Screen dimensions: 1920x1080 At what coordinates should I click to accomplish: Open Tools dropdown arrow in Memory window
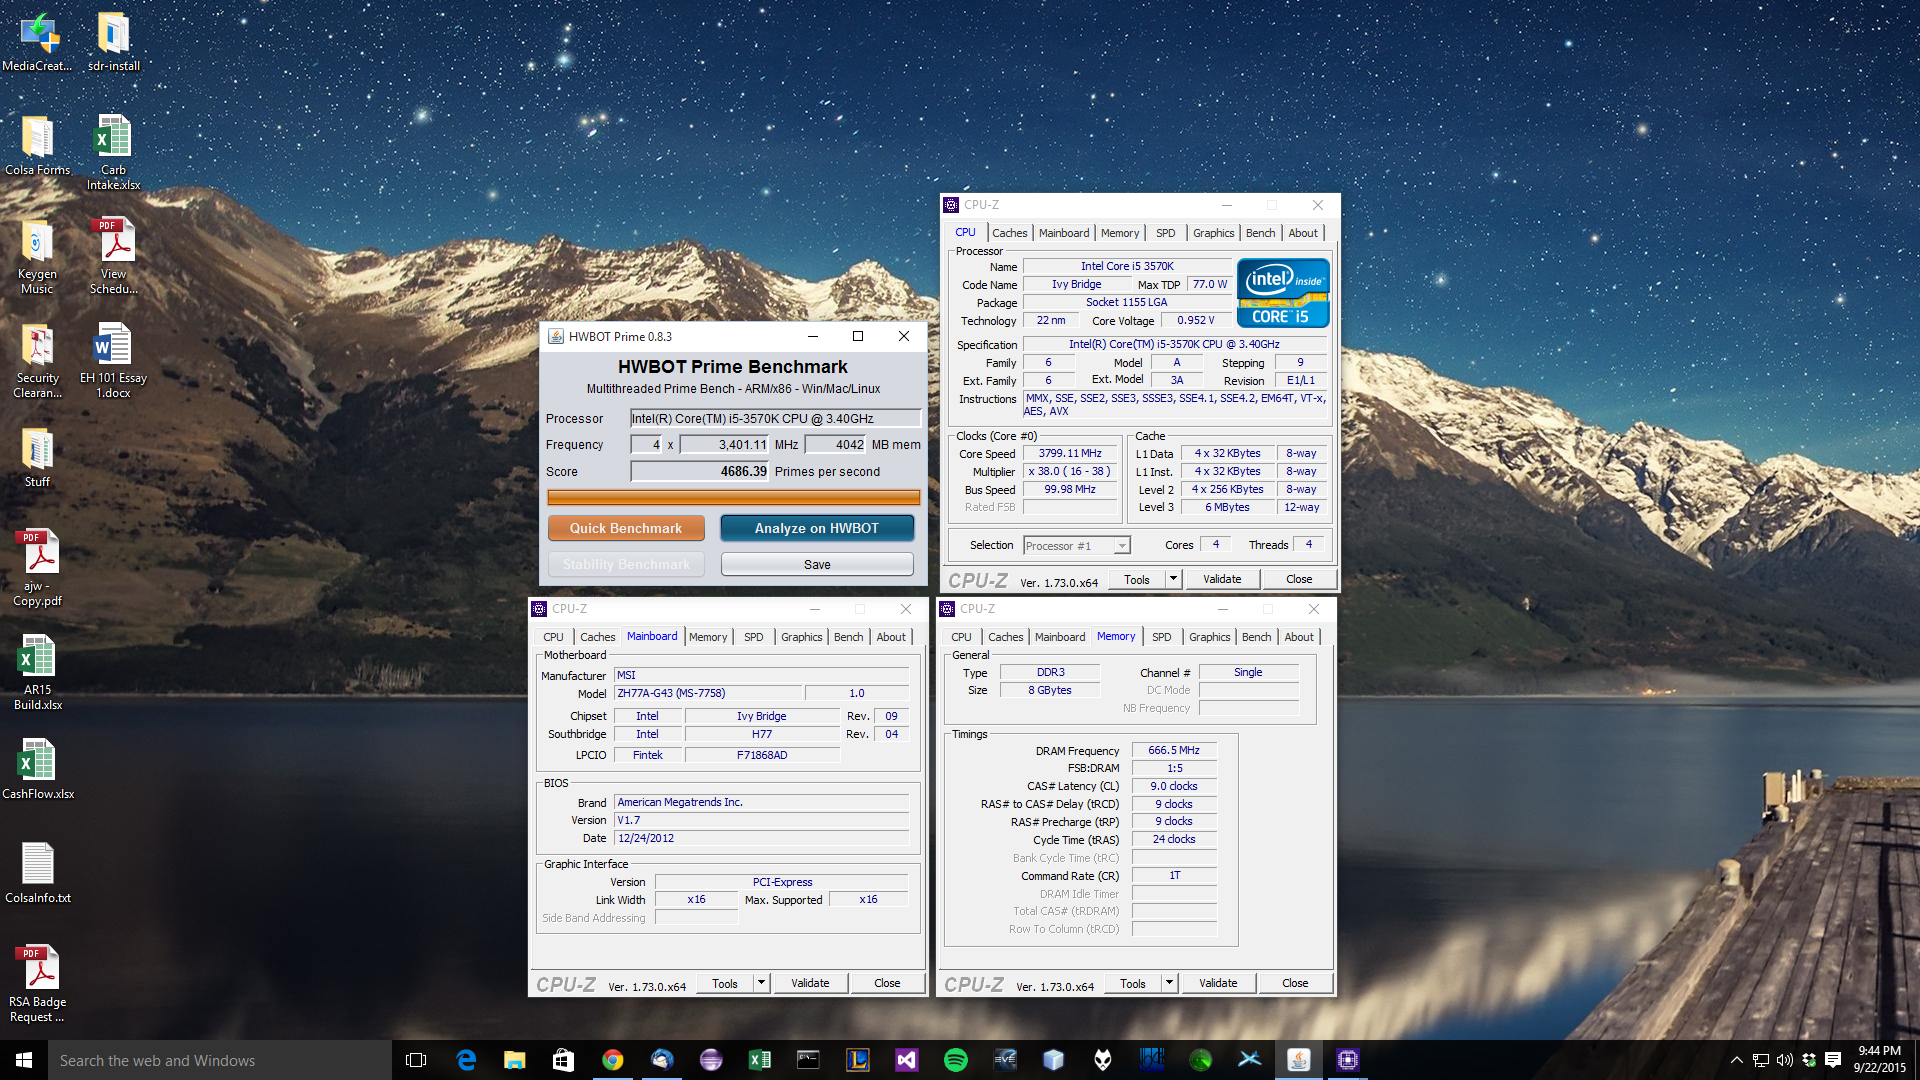[1169, 983]
